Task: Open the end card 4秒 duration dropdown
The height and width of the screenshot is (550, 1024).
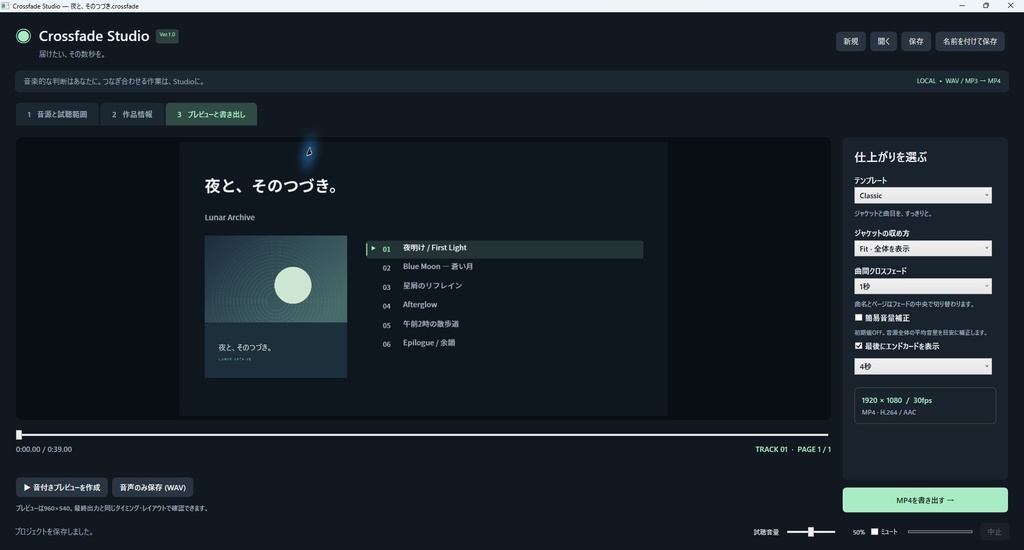Action: pos(923,366)
